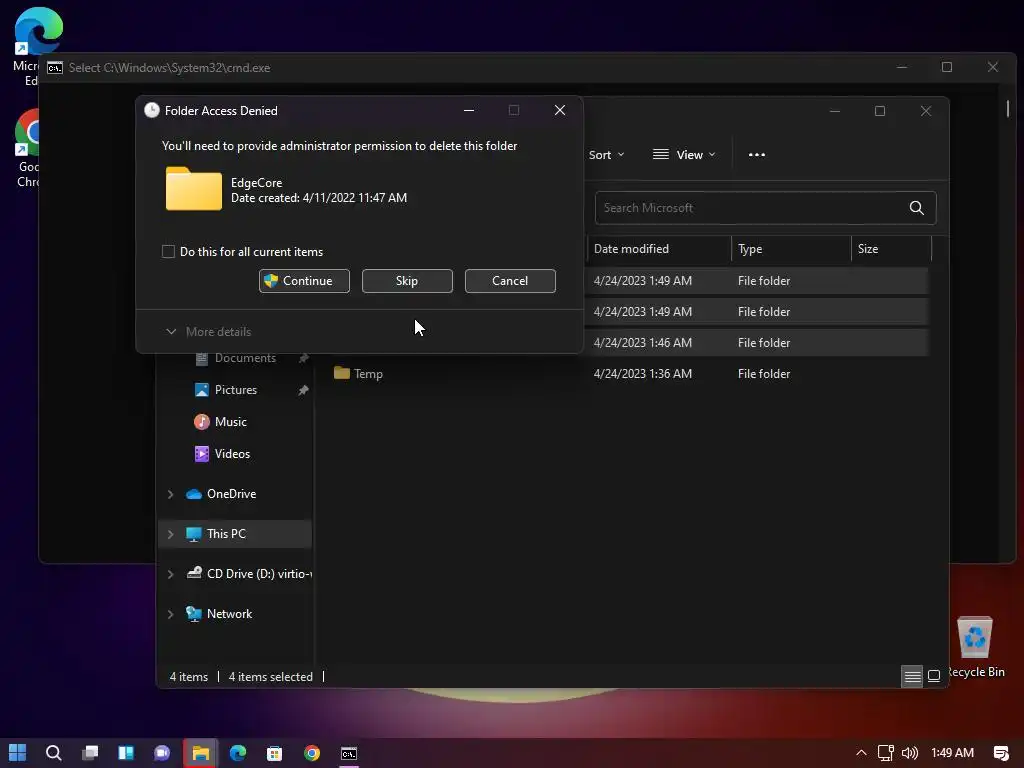
Task: Open Chat app on the taskbar
Action: coord(162,753)
